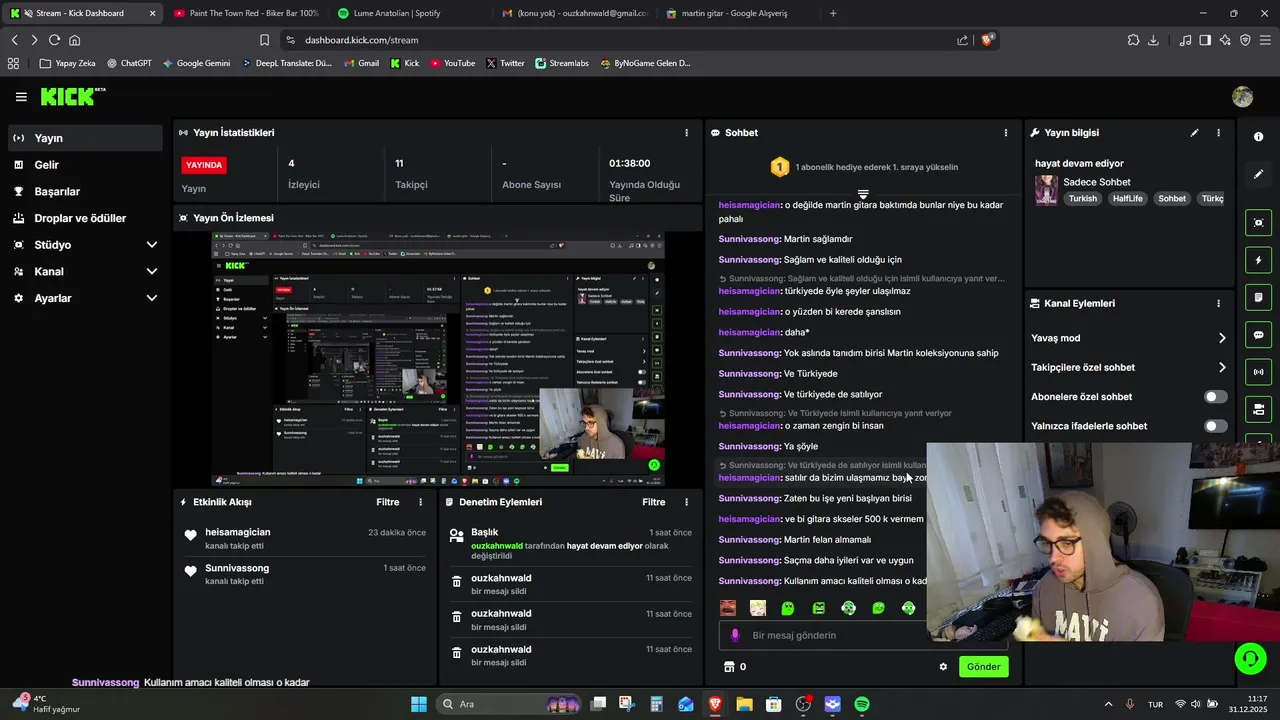The height and width of the screenshot is (720, 1280).
Task: Click the Turkish tag
Action: [x=1082, y=198]
